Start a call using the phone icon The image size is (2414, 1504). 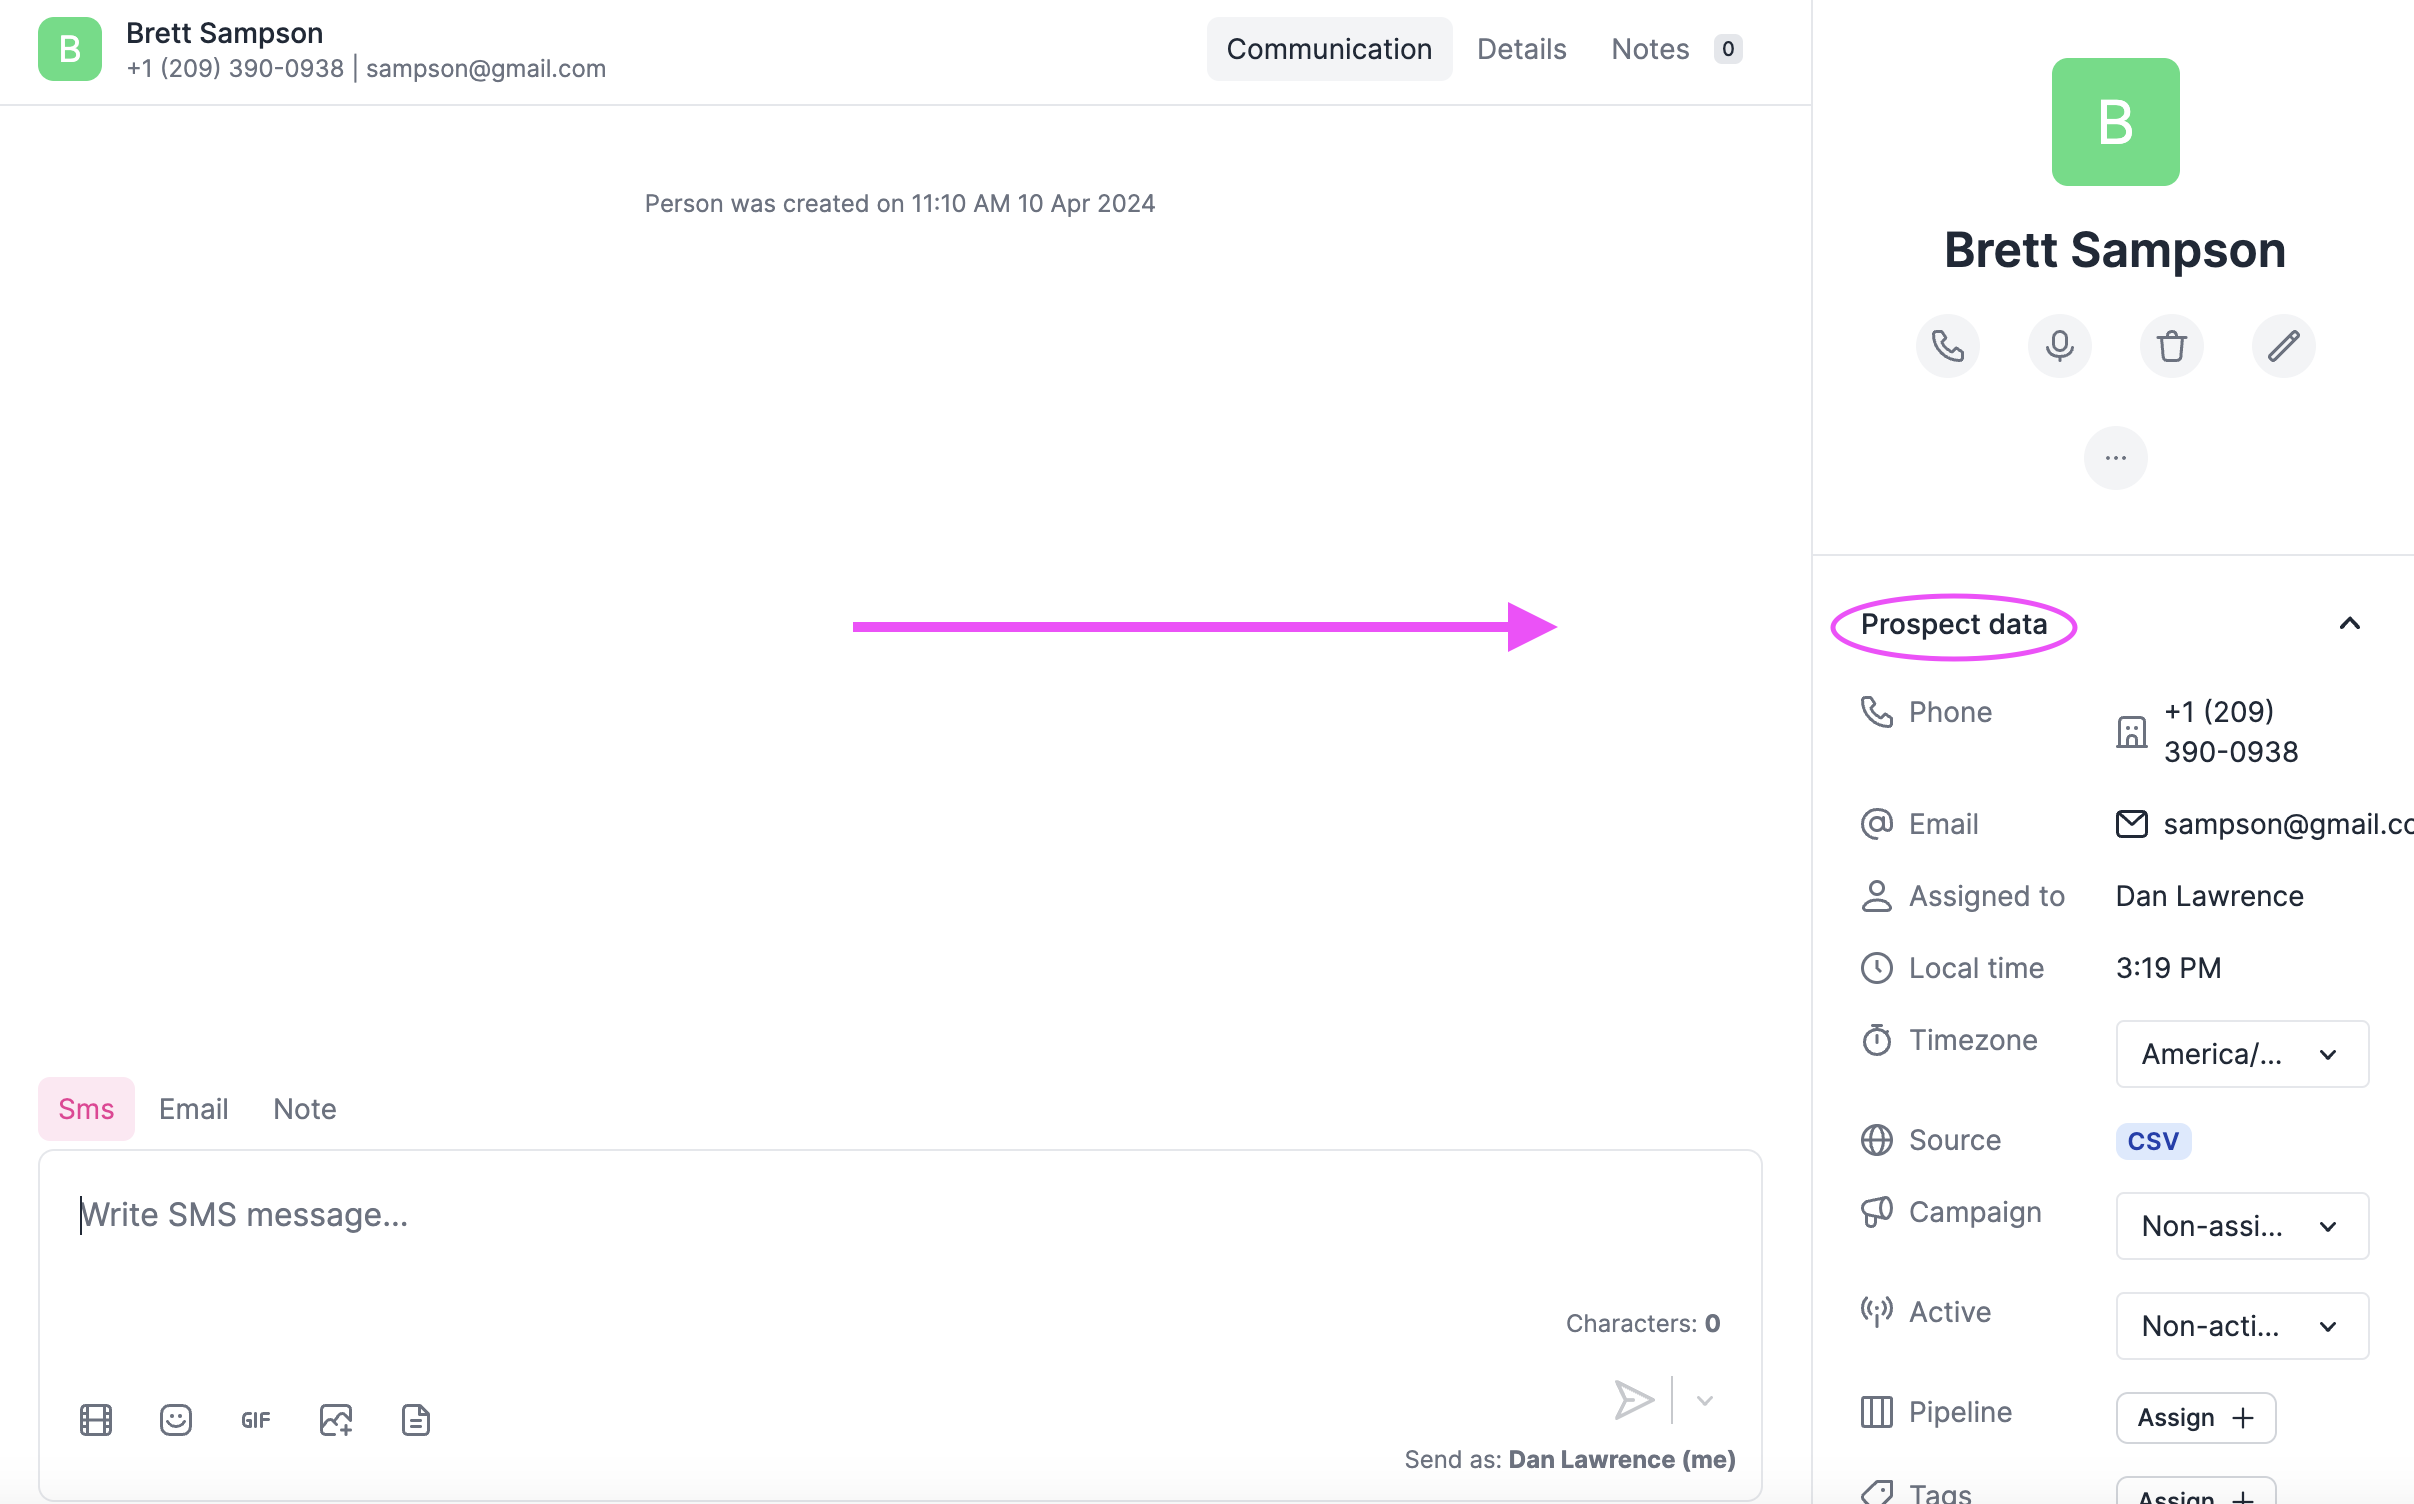(1947, 345)
